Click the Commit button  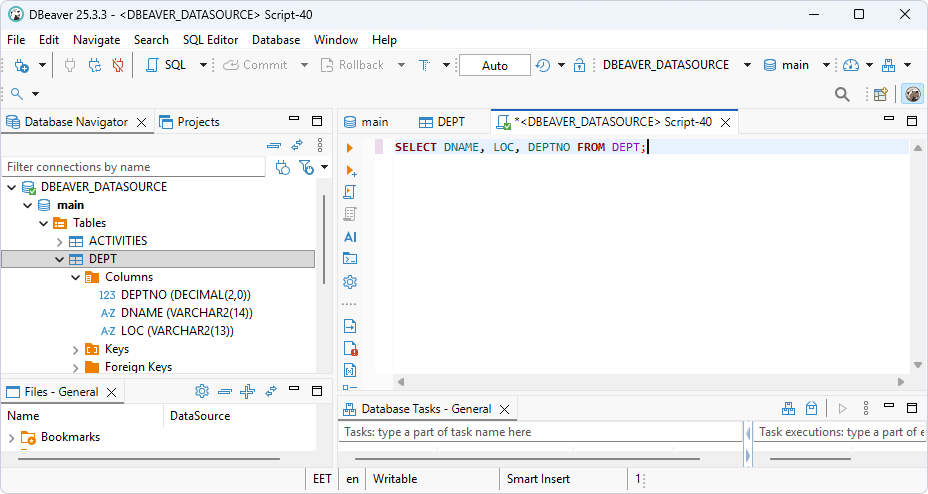(255, 65)
